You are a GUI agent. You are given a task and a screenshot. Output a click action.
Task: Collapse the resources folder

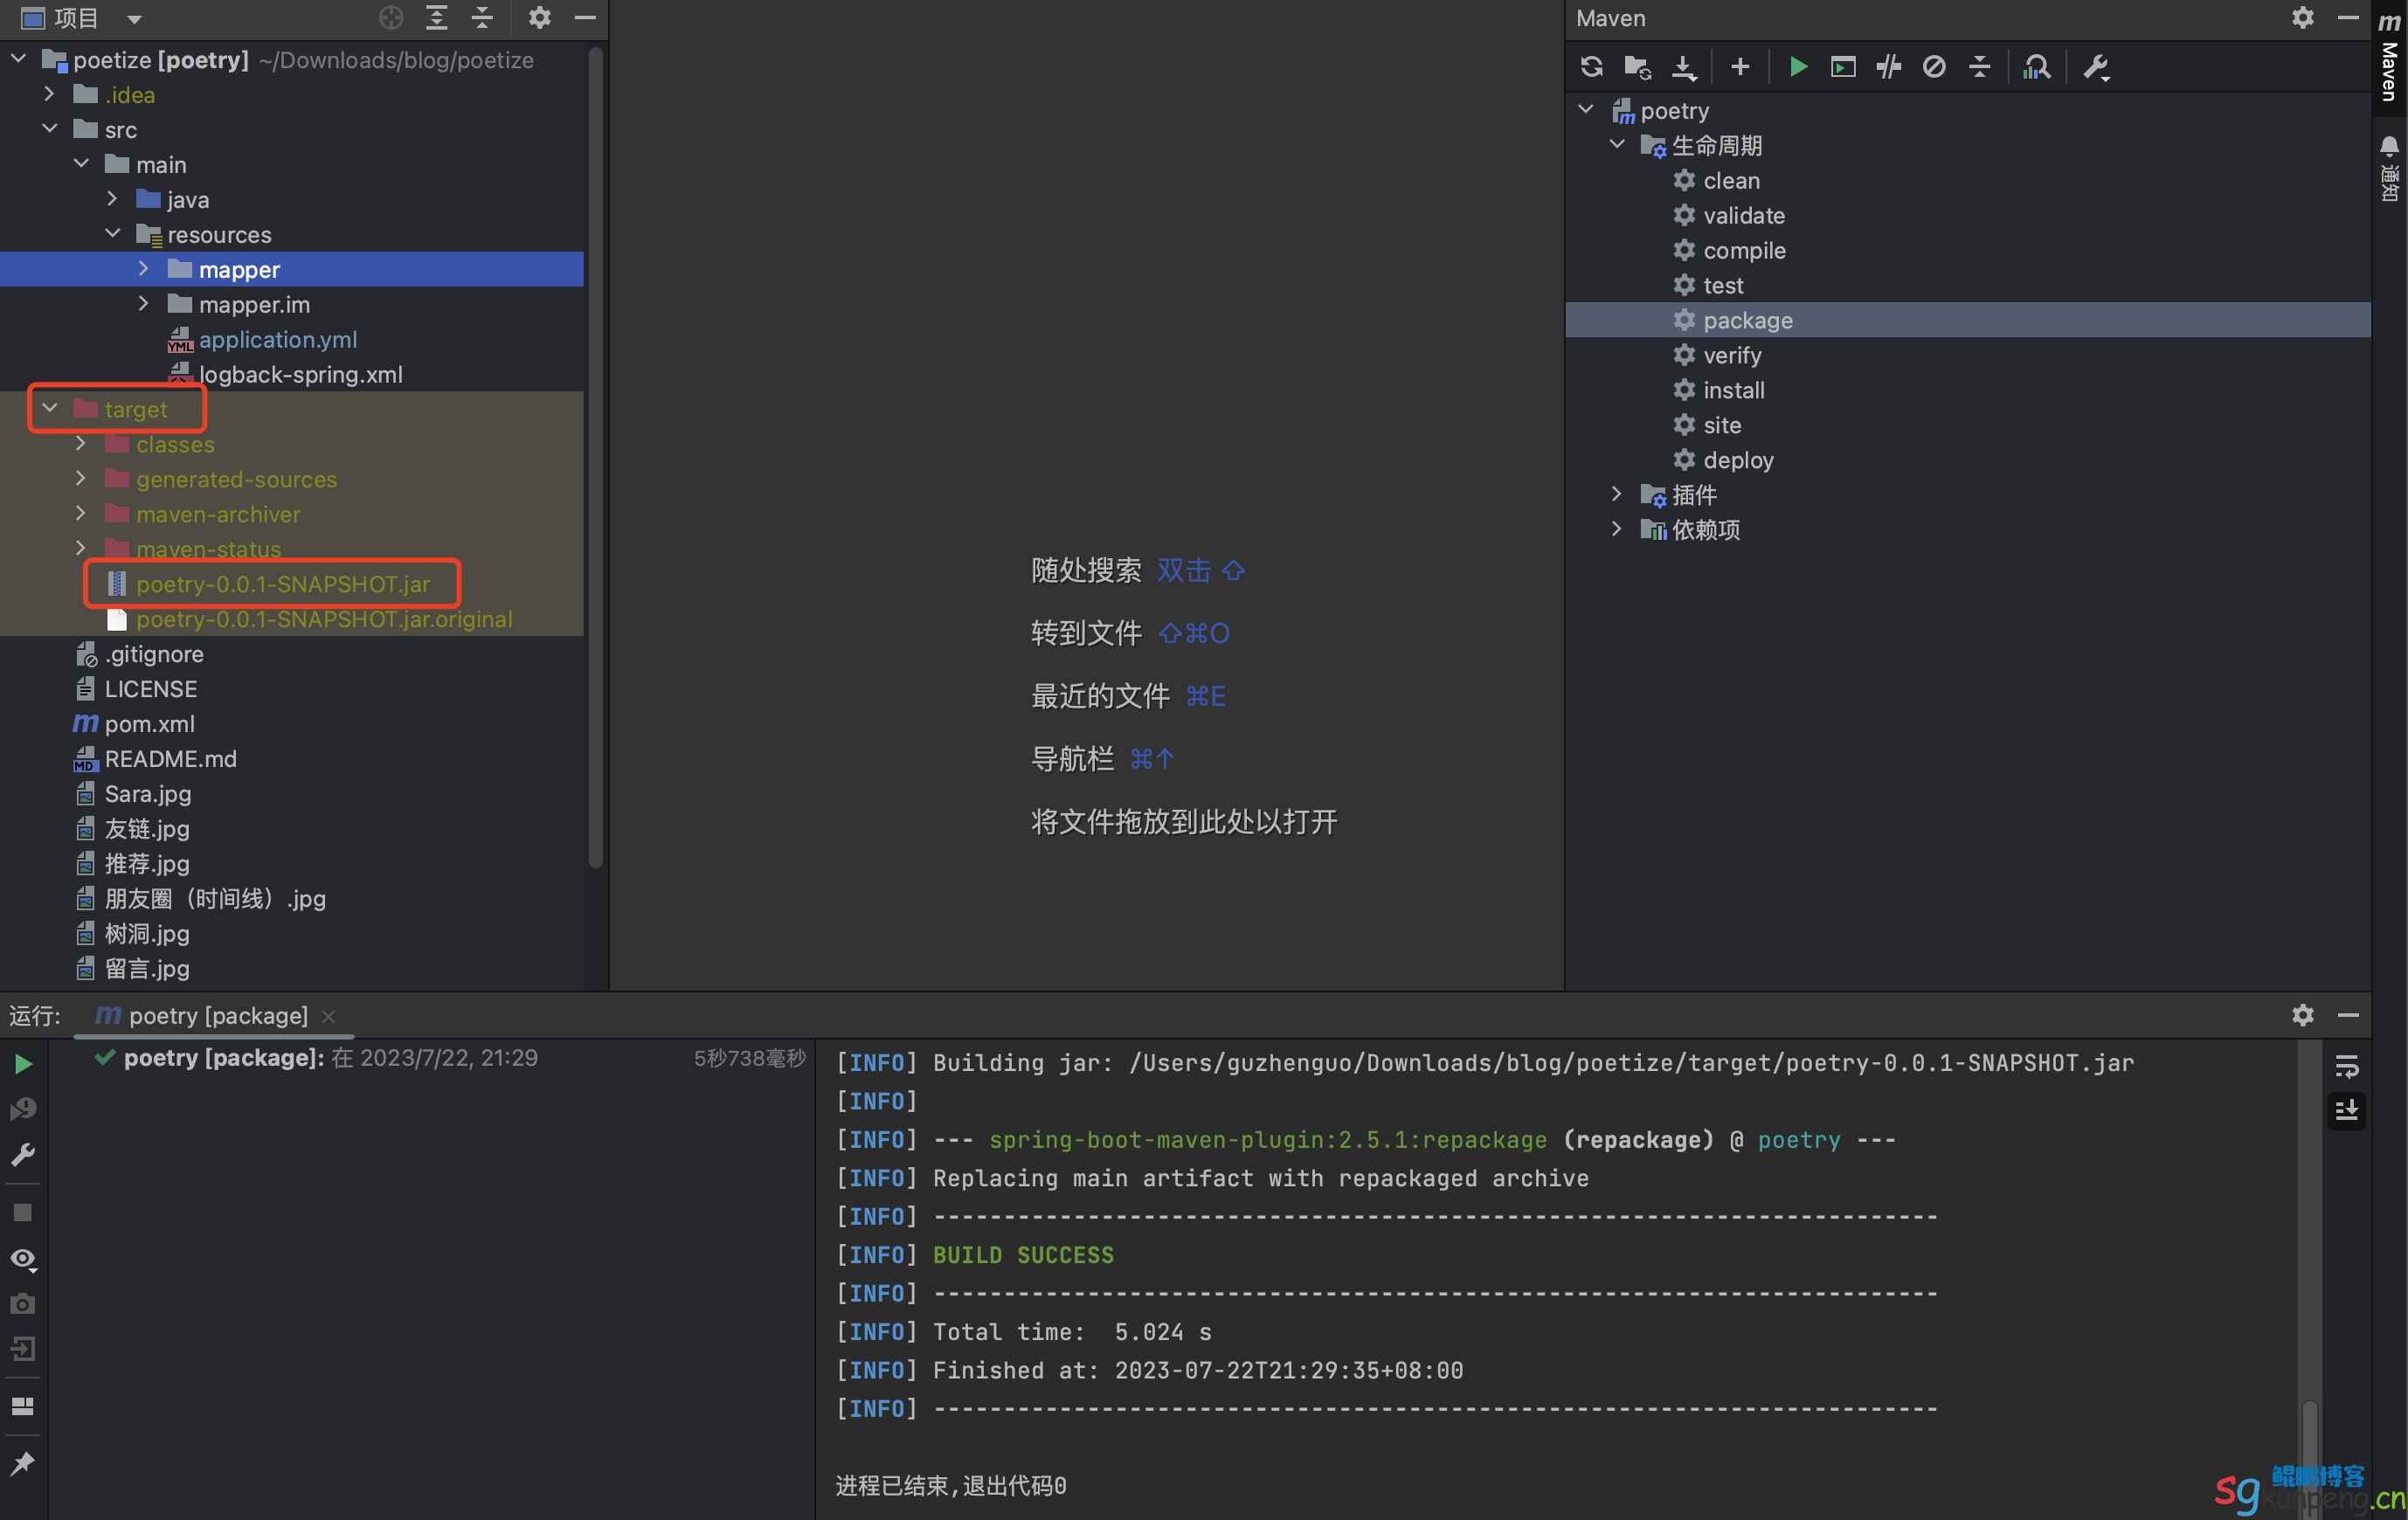click(x=112, y=234)
